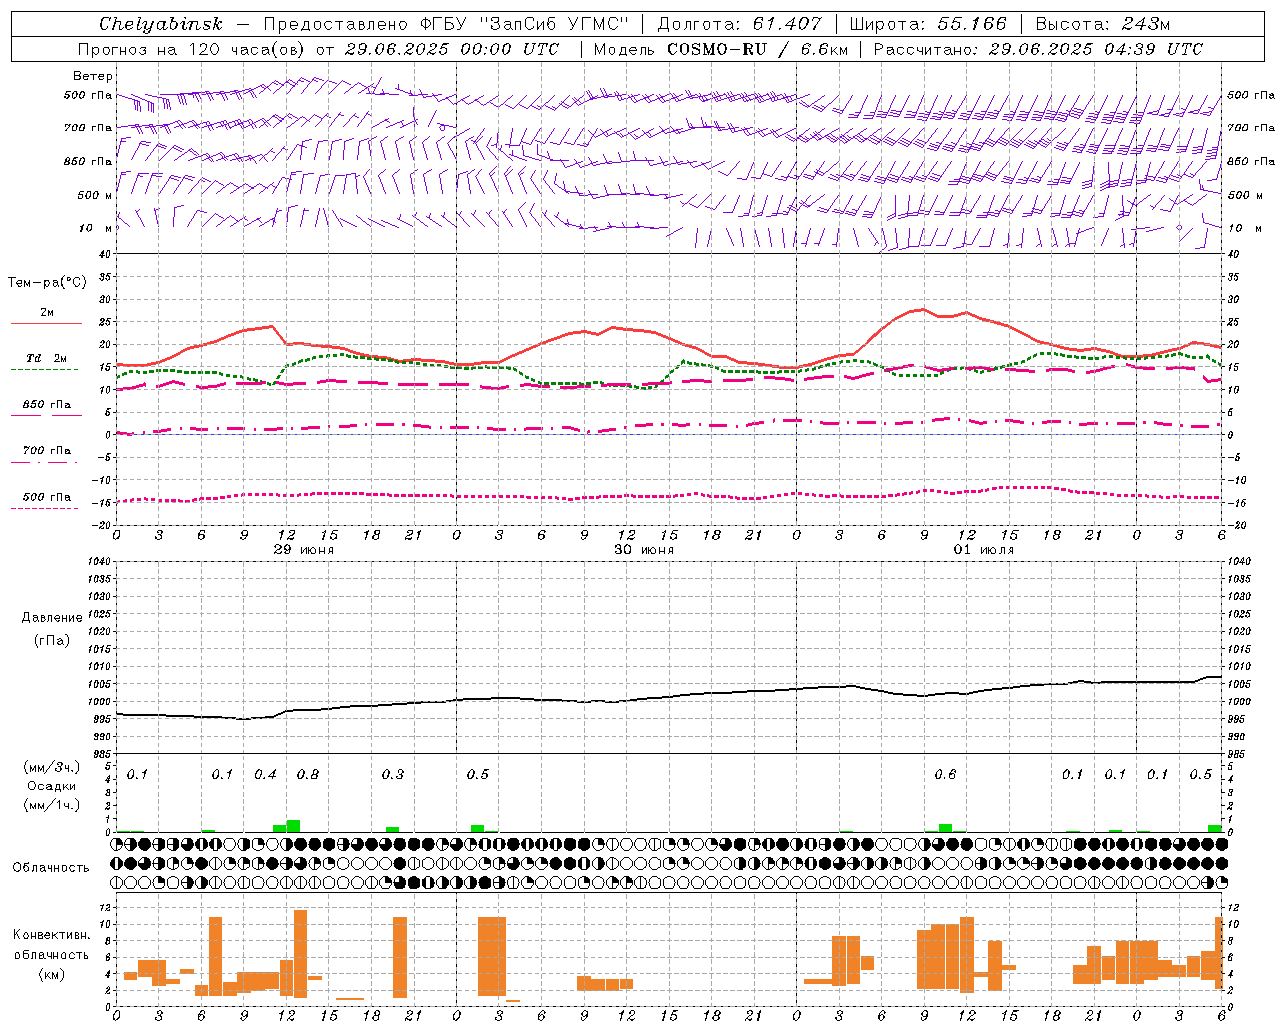Viewport: 1280px width, 1024px height.
Task: Click the precipitation value 0.4
Action: pos(265,775)
